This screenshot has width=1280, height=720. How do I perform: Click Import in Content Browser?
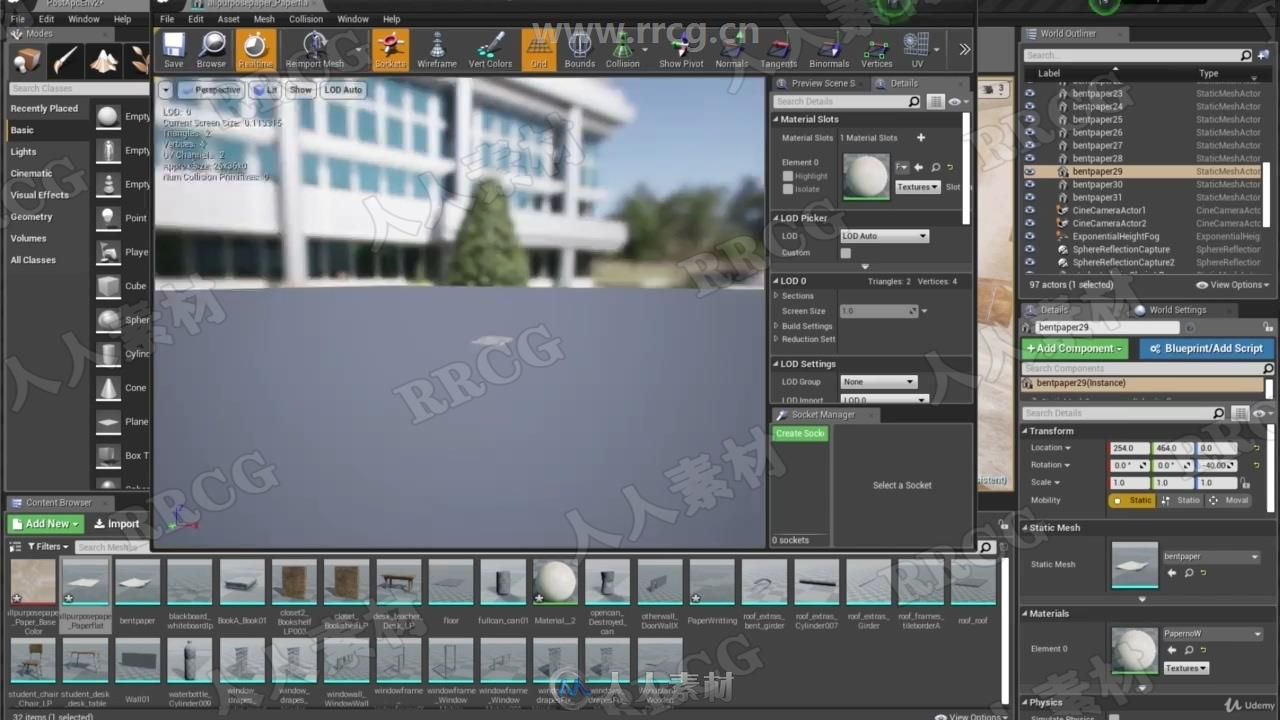(116, 524)
